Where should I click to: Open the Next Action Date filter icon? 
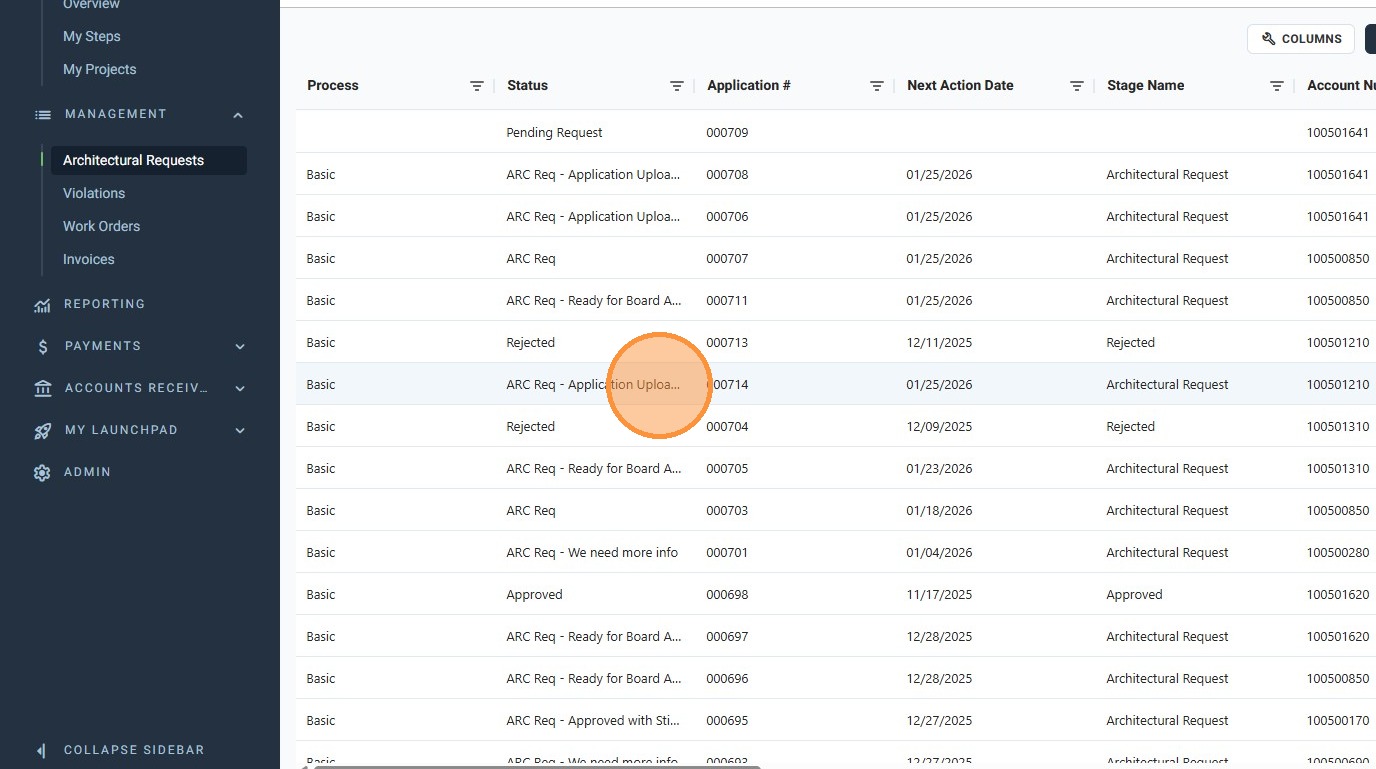point(1077,86)
